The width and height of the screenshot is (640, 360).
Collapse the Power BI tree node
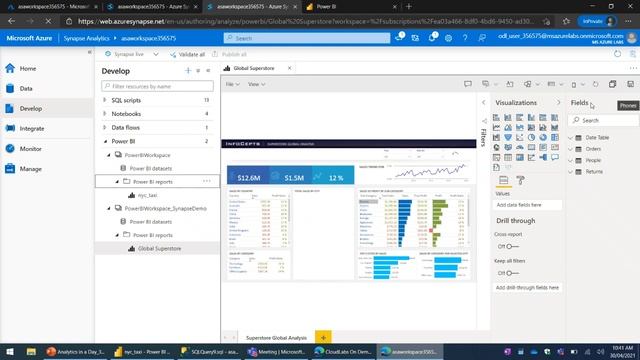(x=105, y=141)
